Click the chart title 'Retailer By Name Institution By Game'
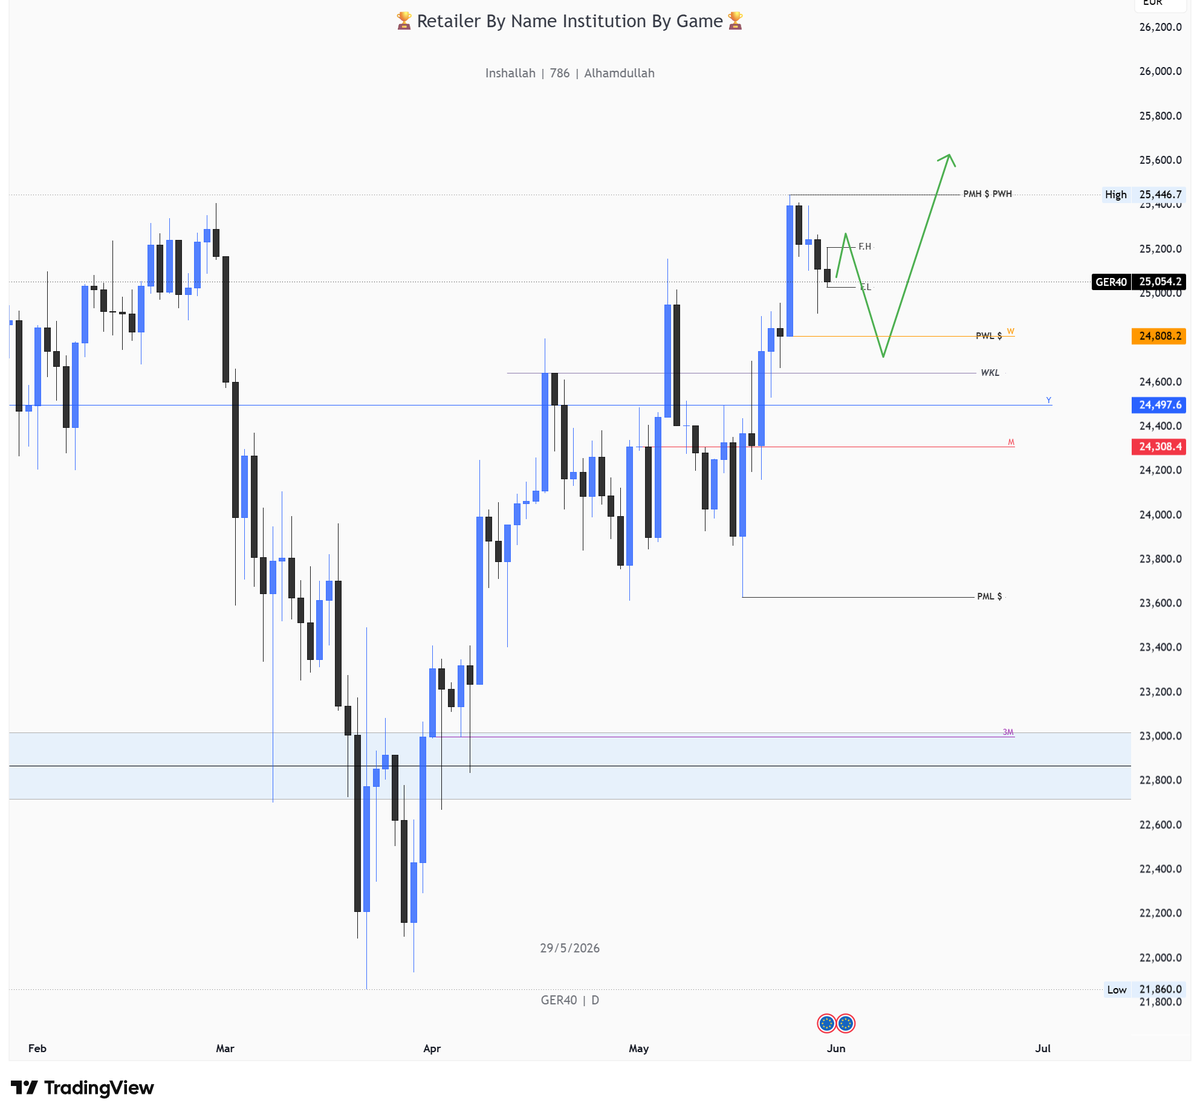The image size is (1200, 1115). tap(570, 21)
